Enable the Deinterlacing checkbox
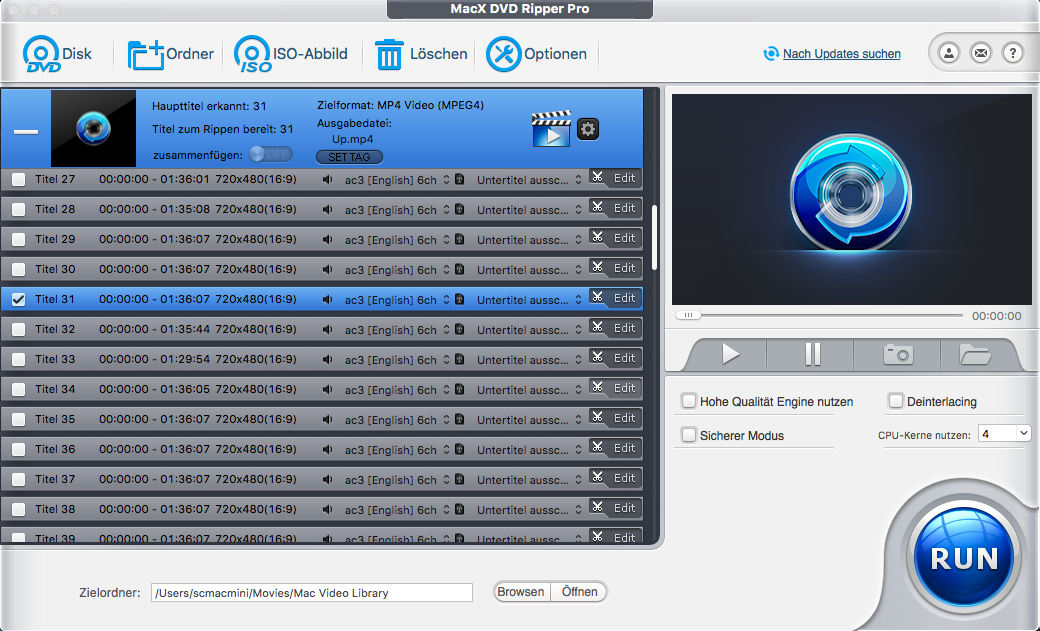Image resolution: width=1040 pixels, height=631 pixels. tap(896, 401)
